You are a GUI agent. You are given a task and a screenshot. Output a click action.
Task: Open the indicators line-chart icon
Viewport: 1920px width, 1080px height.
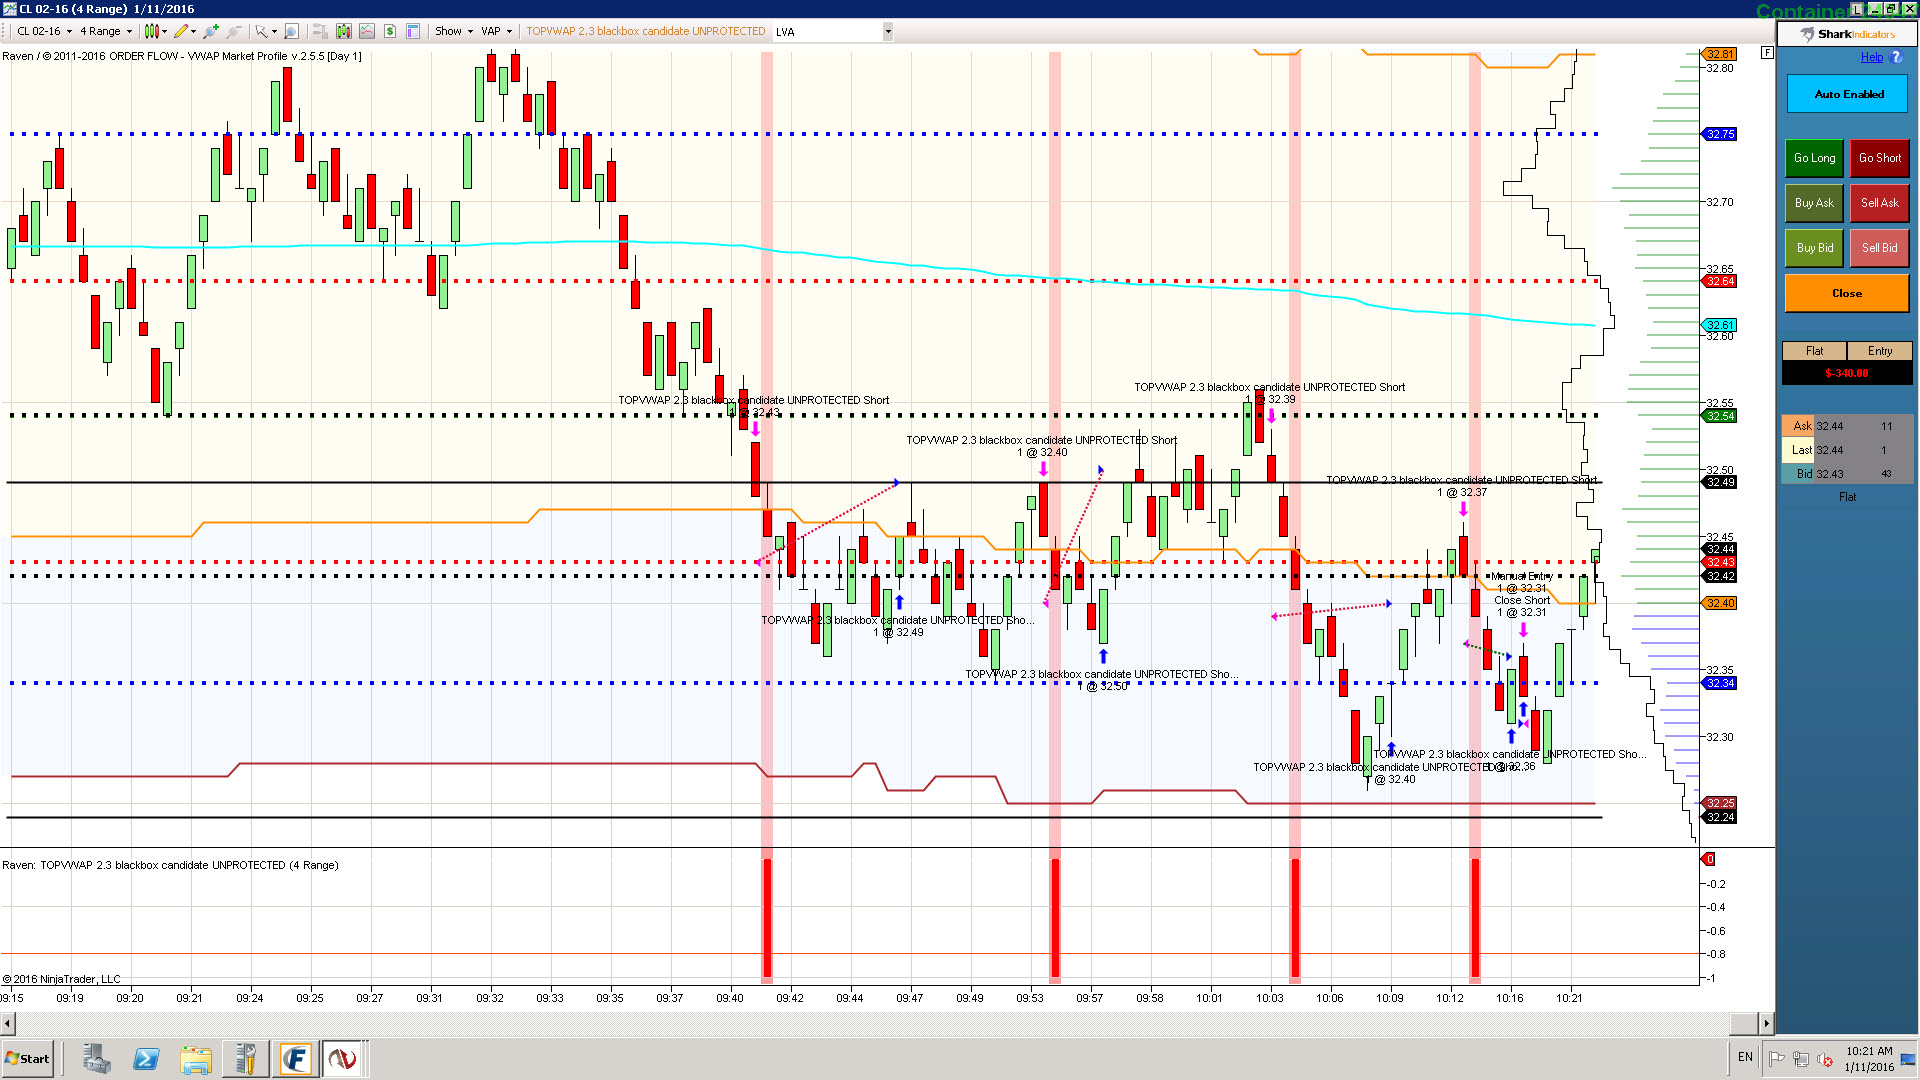tap(367, 31)
